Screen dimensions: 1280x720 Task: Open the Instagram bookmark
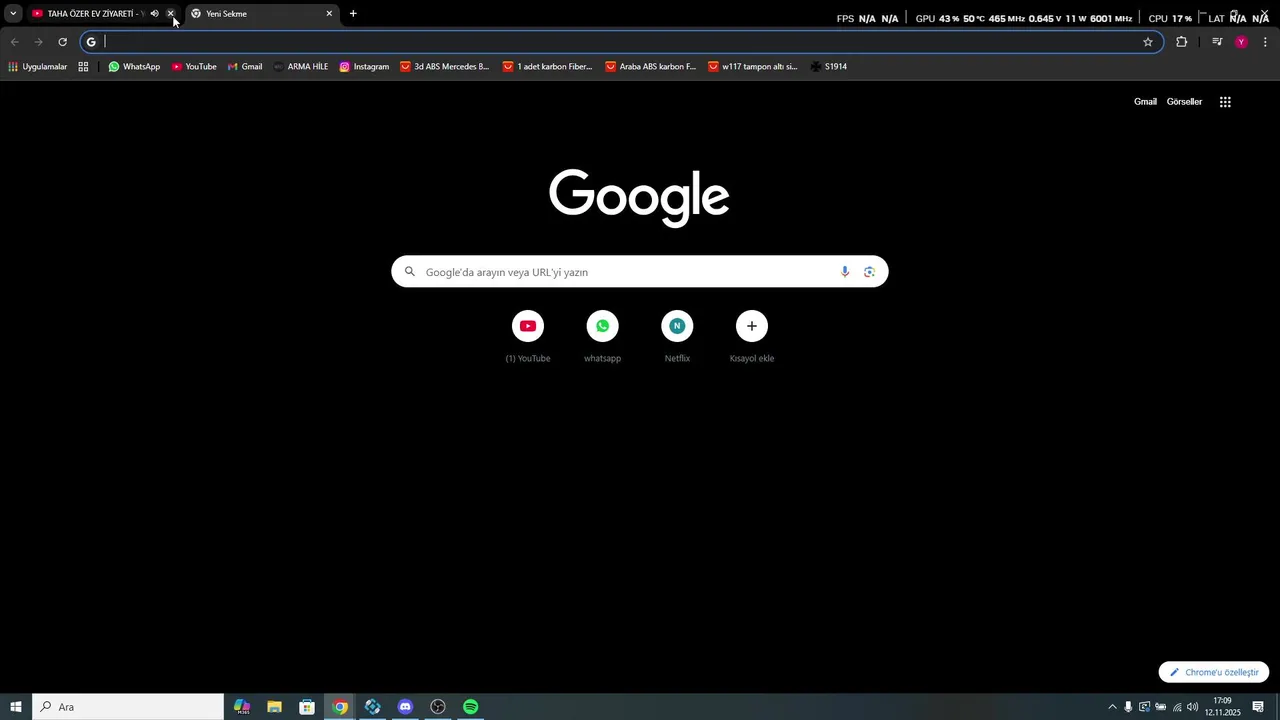[x=364, y=67]
